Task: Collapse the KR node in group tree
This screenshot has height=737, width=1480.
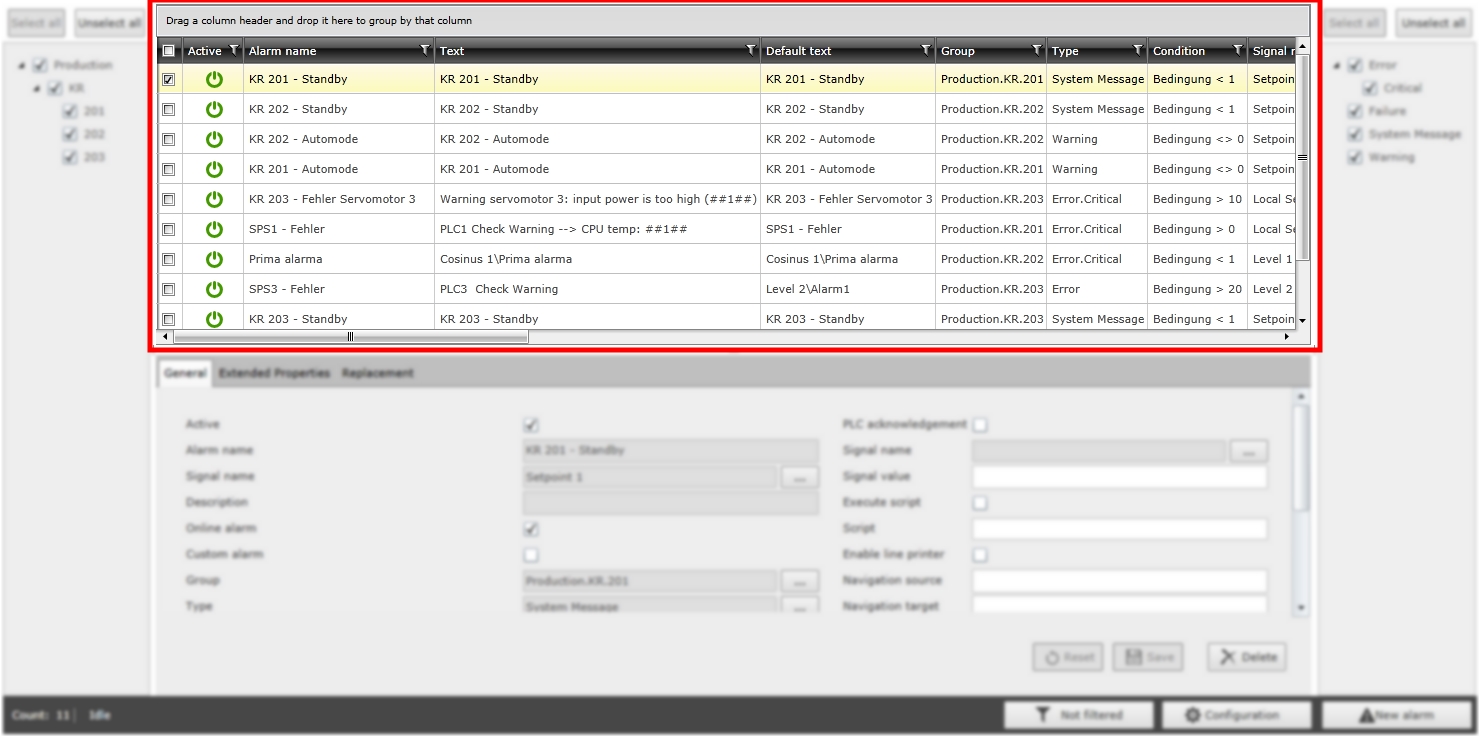Action: click(x=38, y=89)
